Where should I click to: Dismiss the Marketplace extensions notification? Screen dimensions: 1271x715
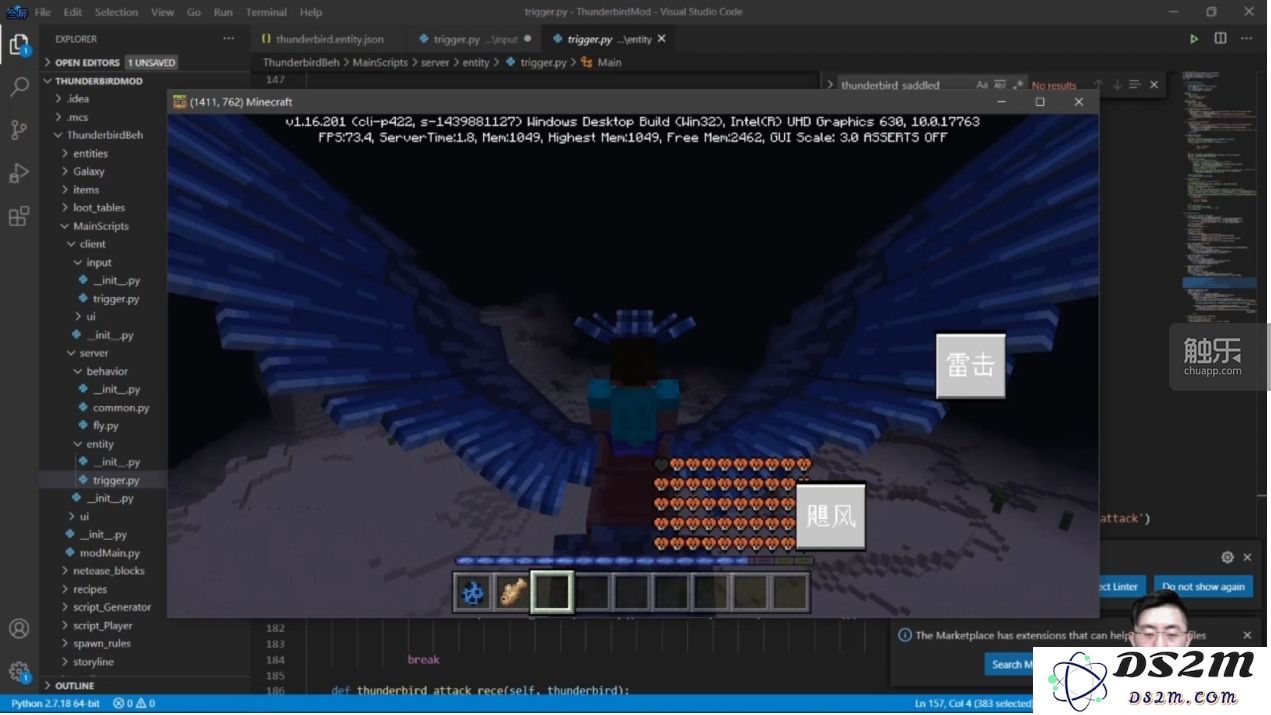(1247, 635)
